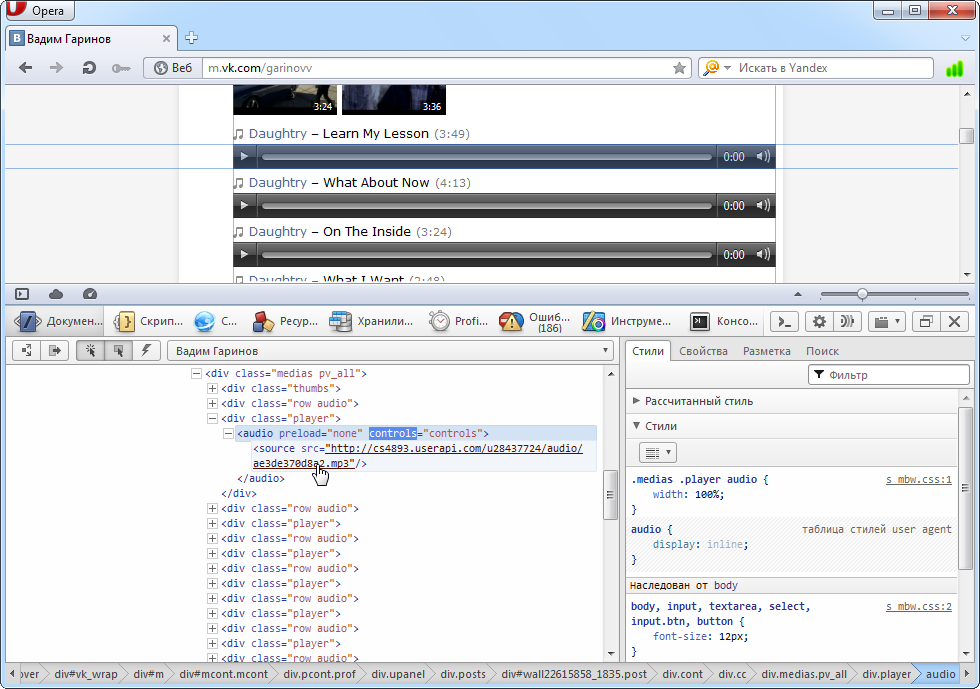Open Dragonfly settings gear
The height and width of the screenshot is (689, 980).
(819, 321)
